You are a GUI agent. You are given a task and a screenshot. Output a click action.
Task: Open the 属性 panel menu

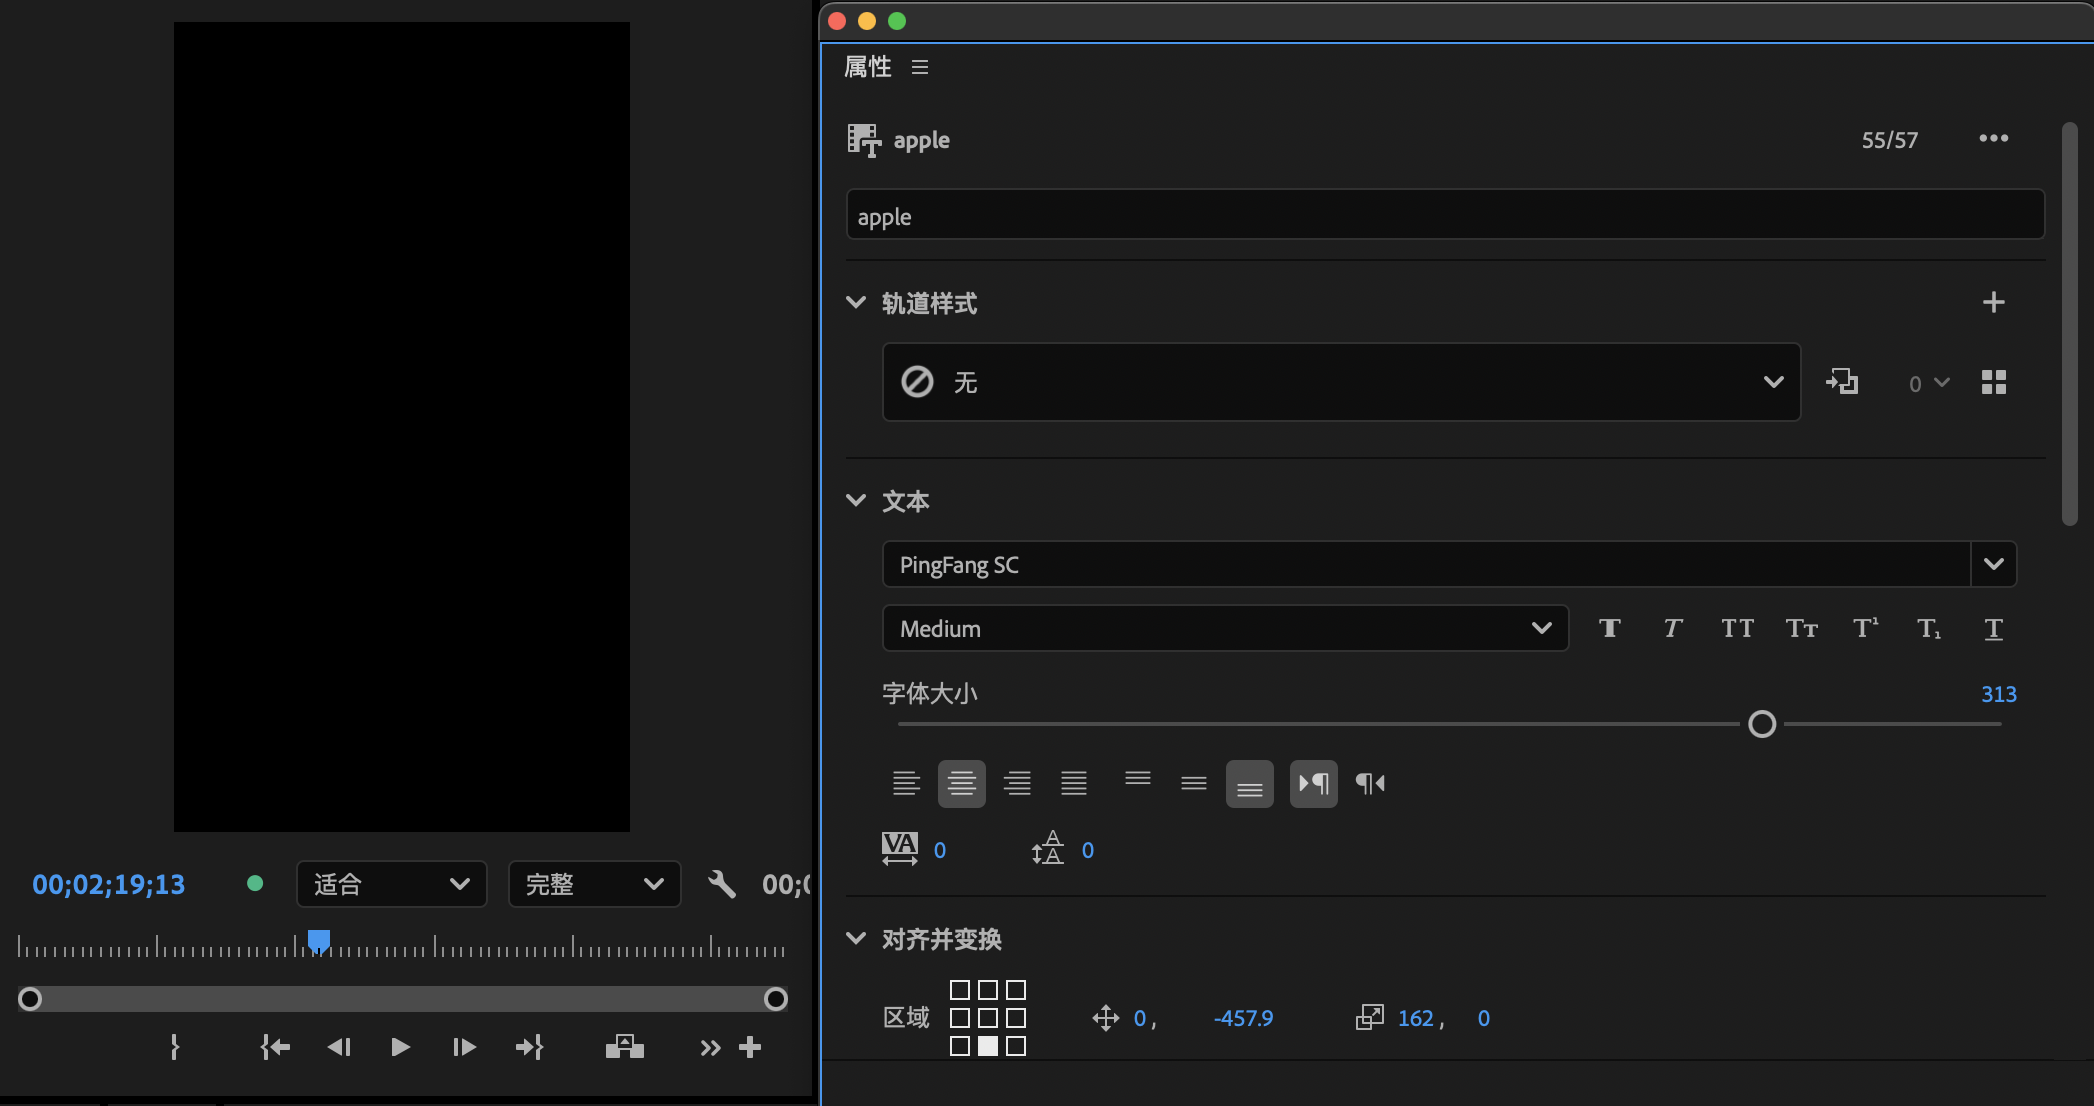click(x=920, y=67)
